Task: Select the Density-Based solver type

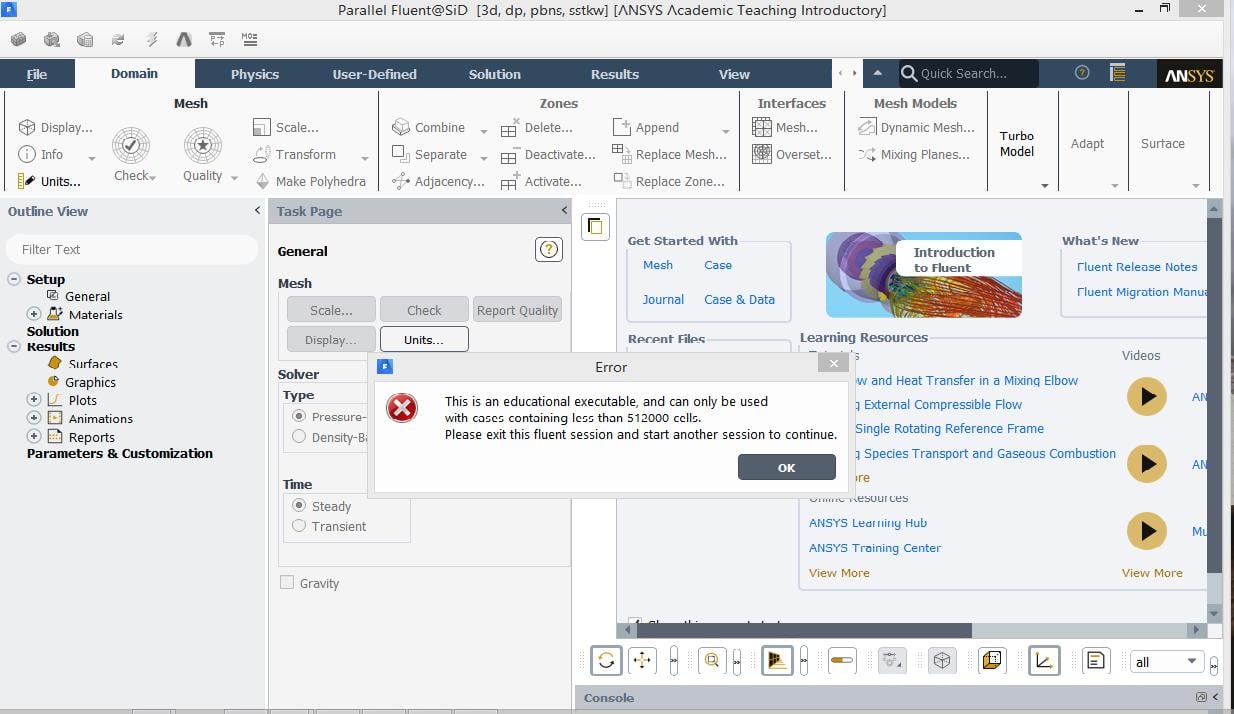Action: (299, 437)
